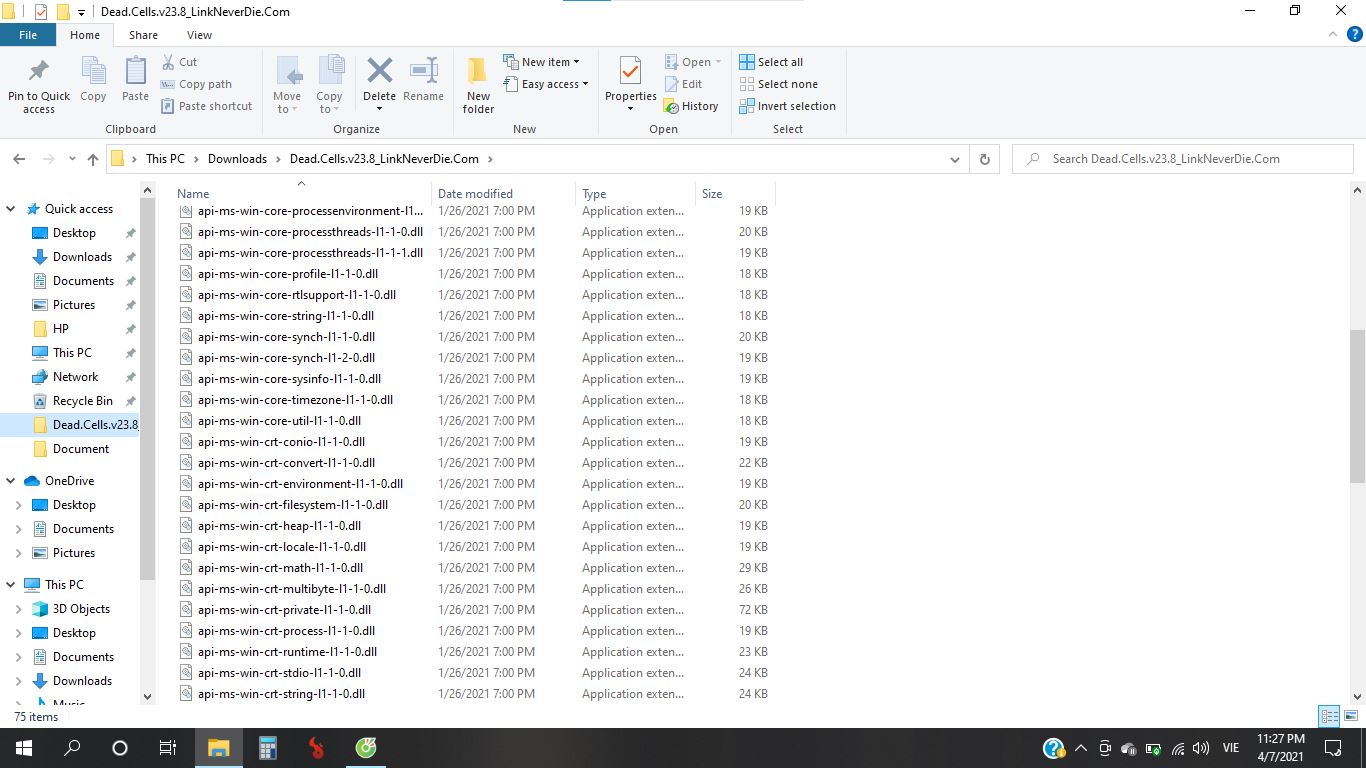
Task: Open Calculator from taskbar
Action: point(267,748)
